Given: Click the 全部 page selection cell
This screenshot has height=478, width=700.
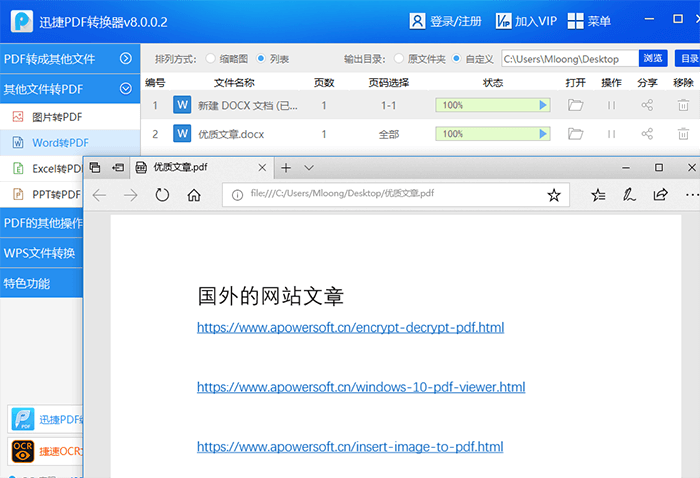Looking at the screenshot, I should pos(389,134).
